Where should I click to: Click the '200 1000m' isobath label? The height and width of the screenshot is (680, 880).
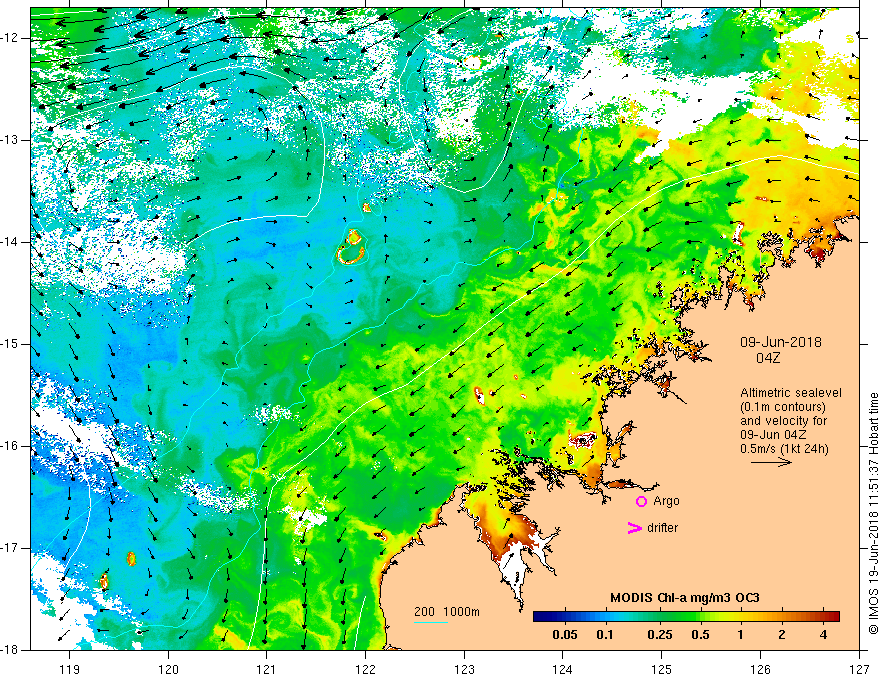447,612
